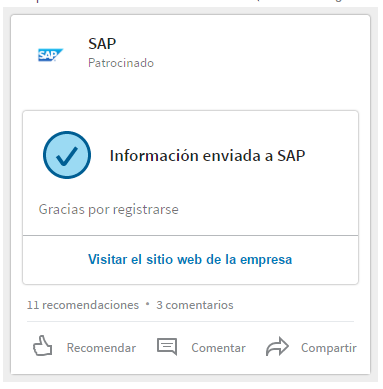The height and width of the screenshot is (389, 383).
Task: Click the Patrocinado label
Action: click(x=121, y=63)
